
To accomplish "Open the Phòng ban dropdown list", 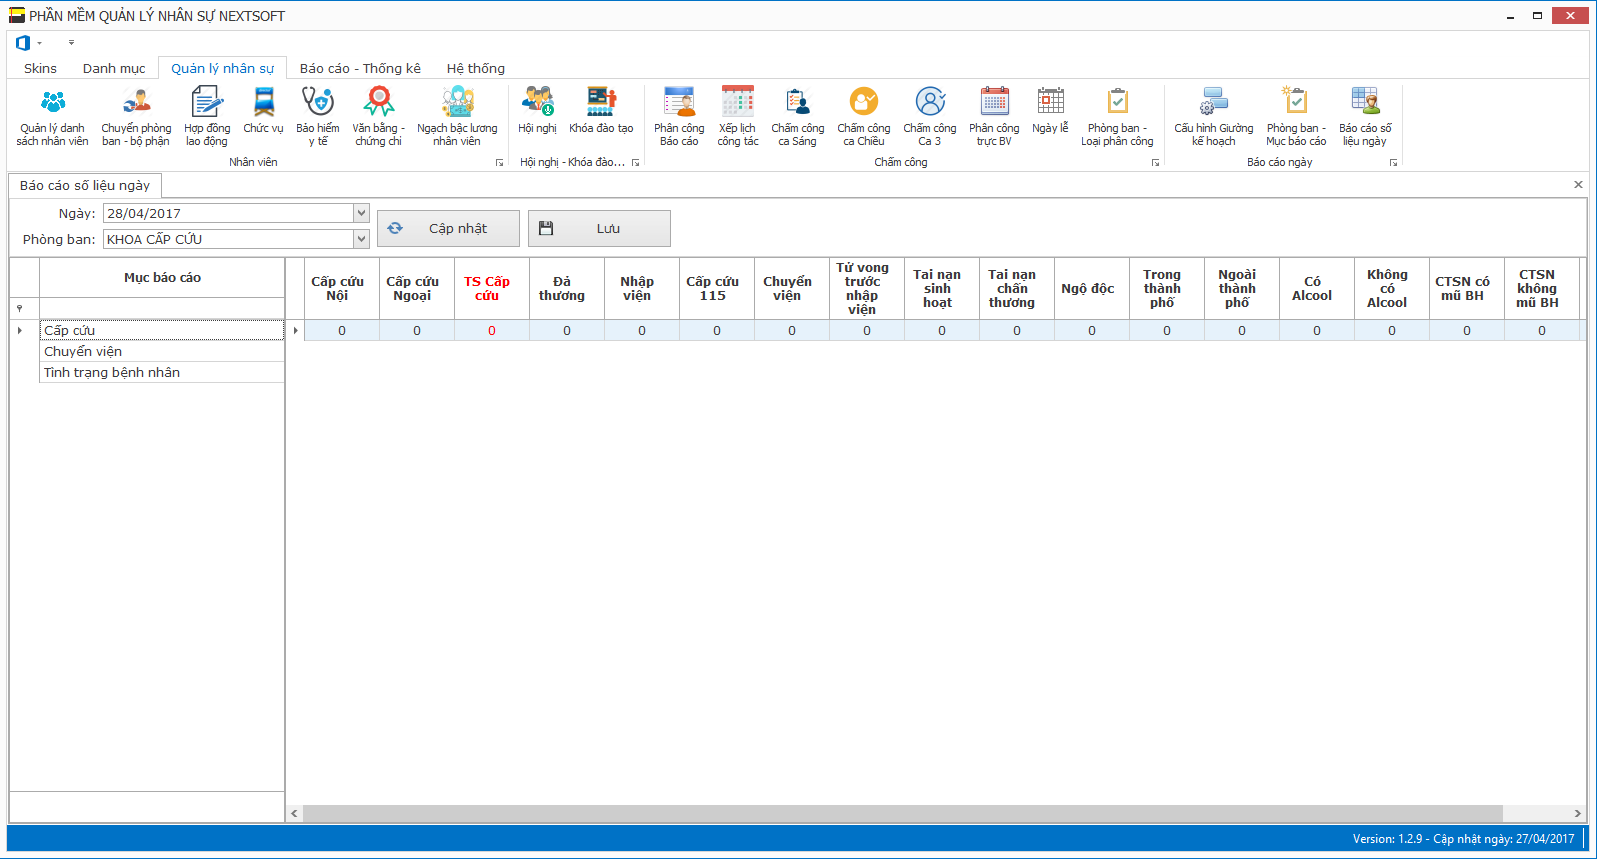I will [x=361, y=239].
